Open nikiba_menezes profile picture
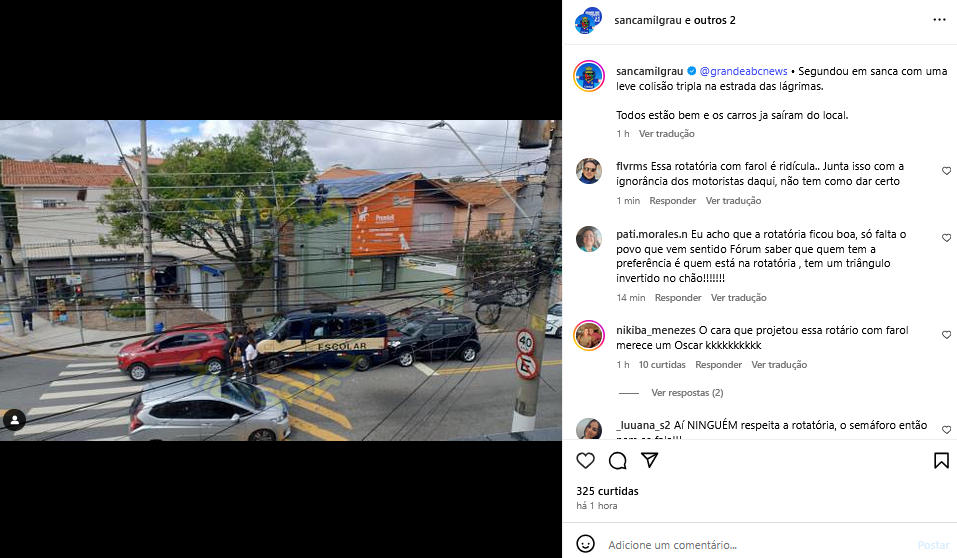 589,335
